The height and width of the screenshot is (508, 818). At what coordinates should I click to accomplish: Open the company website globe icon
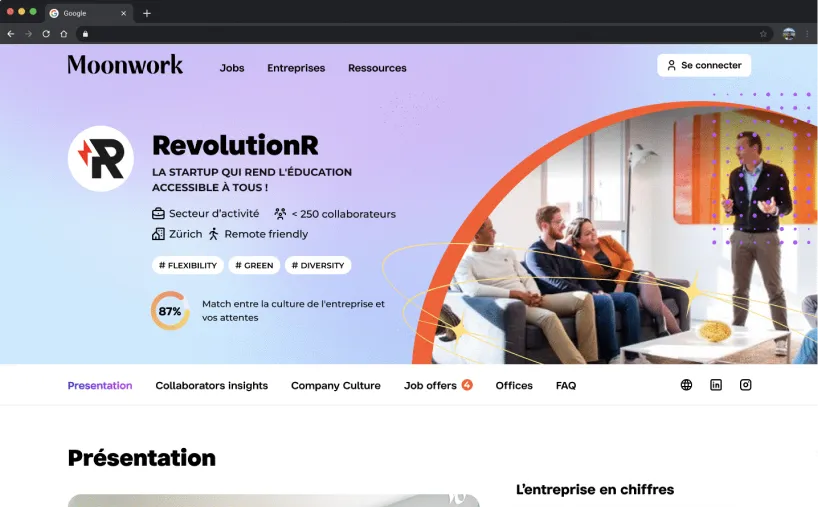pos(686,385)
